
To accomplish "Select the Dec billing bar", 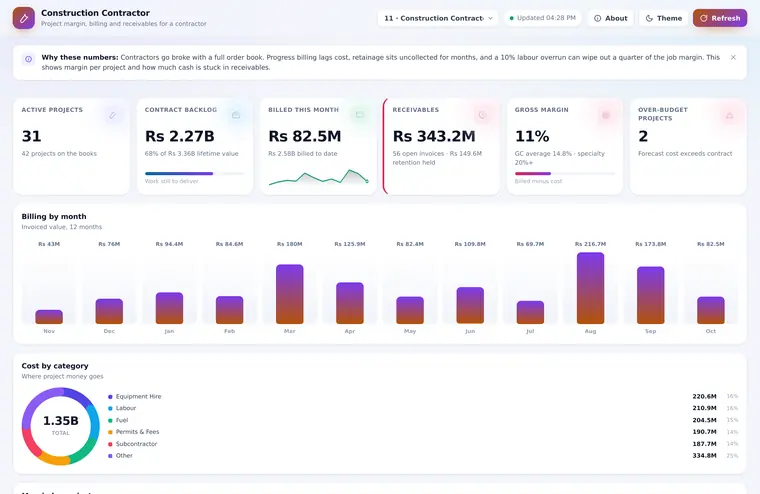I will [x=109, y=311].
